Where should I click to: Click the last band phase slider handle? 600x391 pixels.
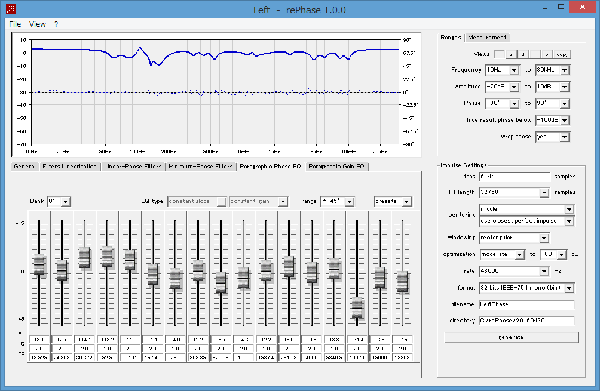(402, 282)
